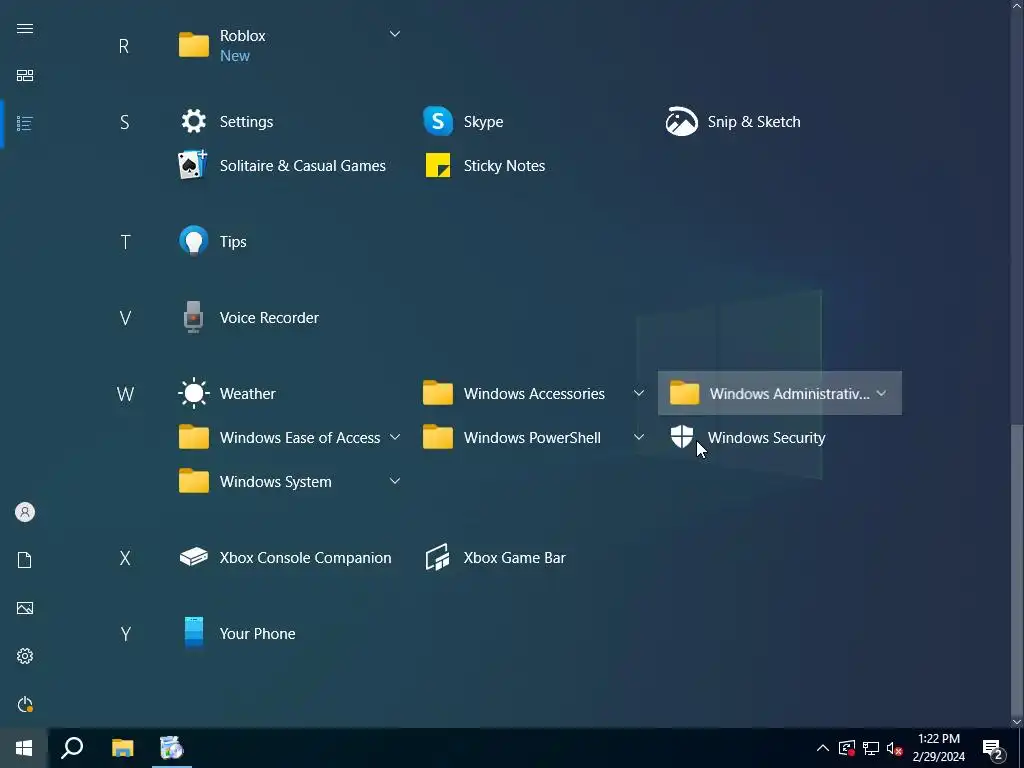Viewport: 1024px width, 768px height.
Task: Click the Power button icon
Action: click(25, 704)
